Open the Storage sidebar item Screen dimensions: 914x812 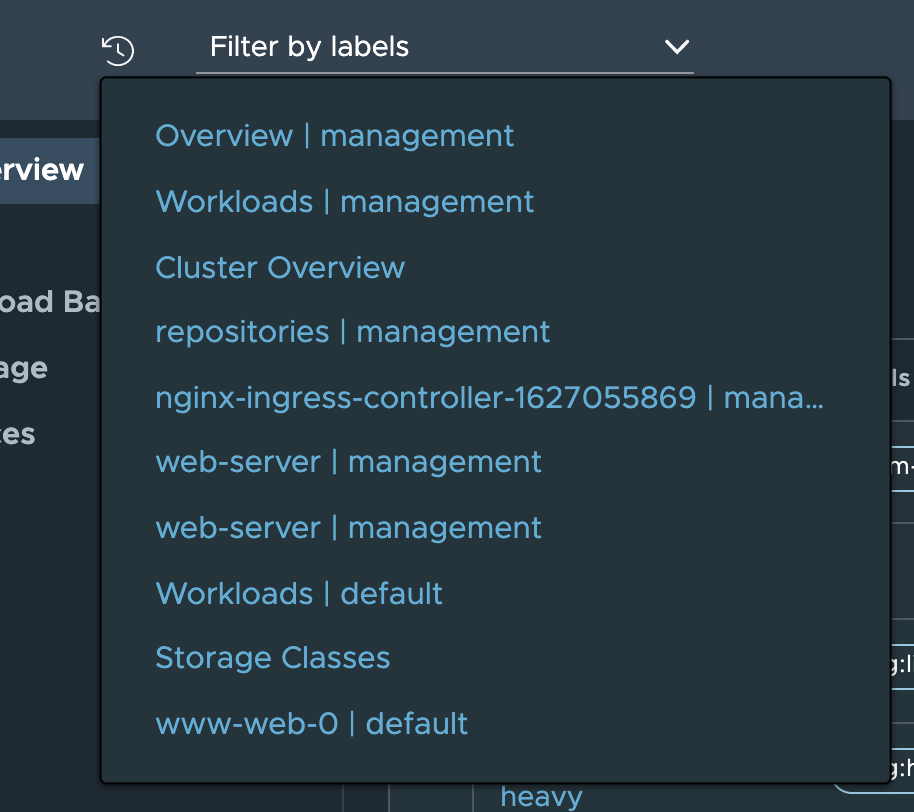coord(25,368)
